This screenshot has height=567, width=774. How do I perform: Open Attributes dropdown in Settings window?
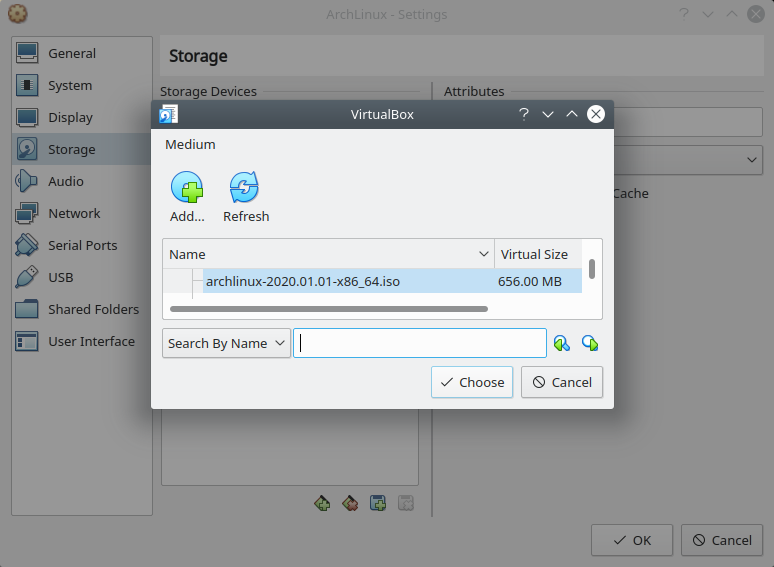pos(689,160)
